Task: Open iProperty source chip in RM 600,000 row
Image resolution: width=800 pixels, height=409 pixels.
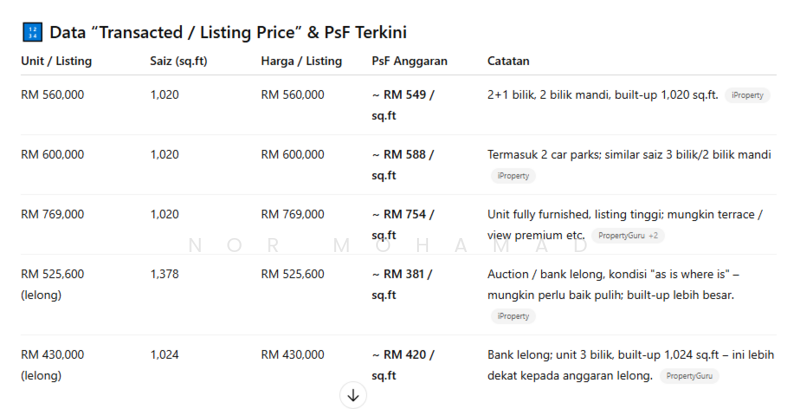Action: pos(513,176)
